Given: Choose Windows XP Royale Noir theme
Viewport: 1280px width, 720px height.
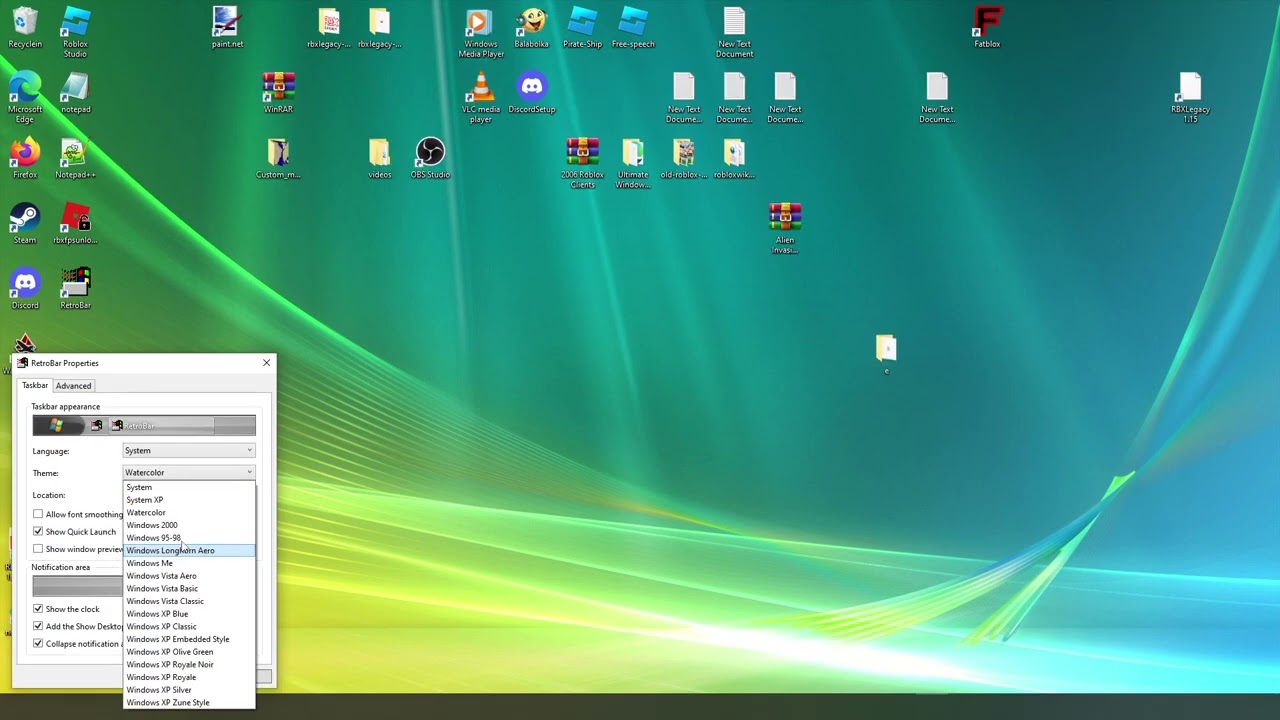Looking at the screenshot, I should [189, 664].
